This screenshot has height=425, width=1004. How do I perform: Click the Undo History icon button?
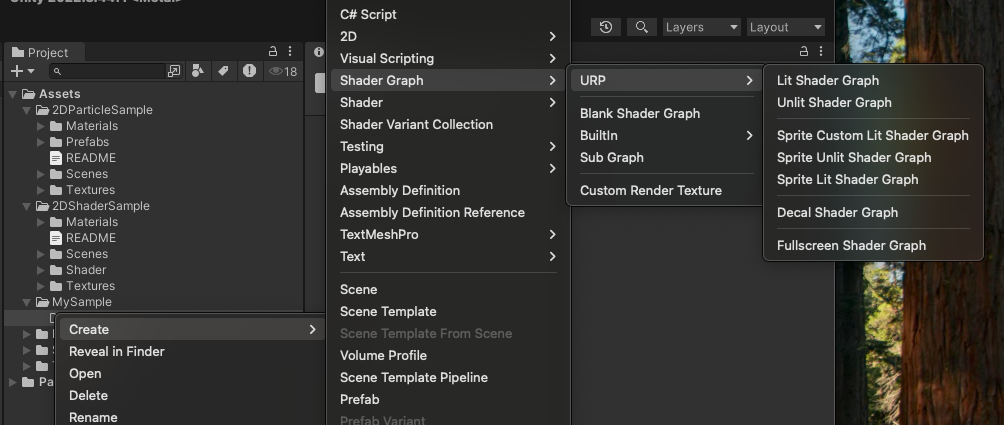[x=605, y=27]
